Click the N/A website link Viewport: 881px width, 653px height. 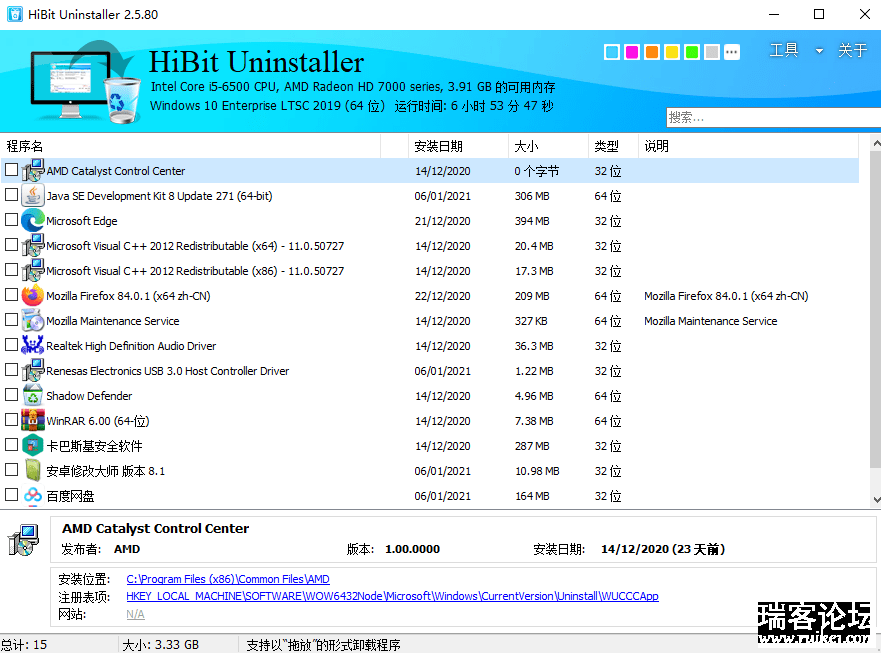click(x=135, y=614)
